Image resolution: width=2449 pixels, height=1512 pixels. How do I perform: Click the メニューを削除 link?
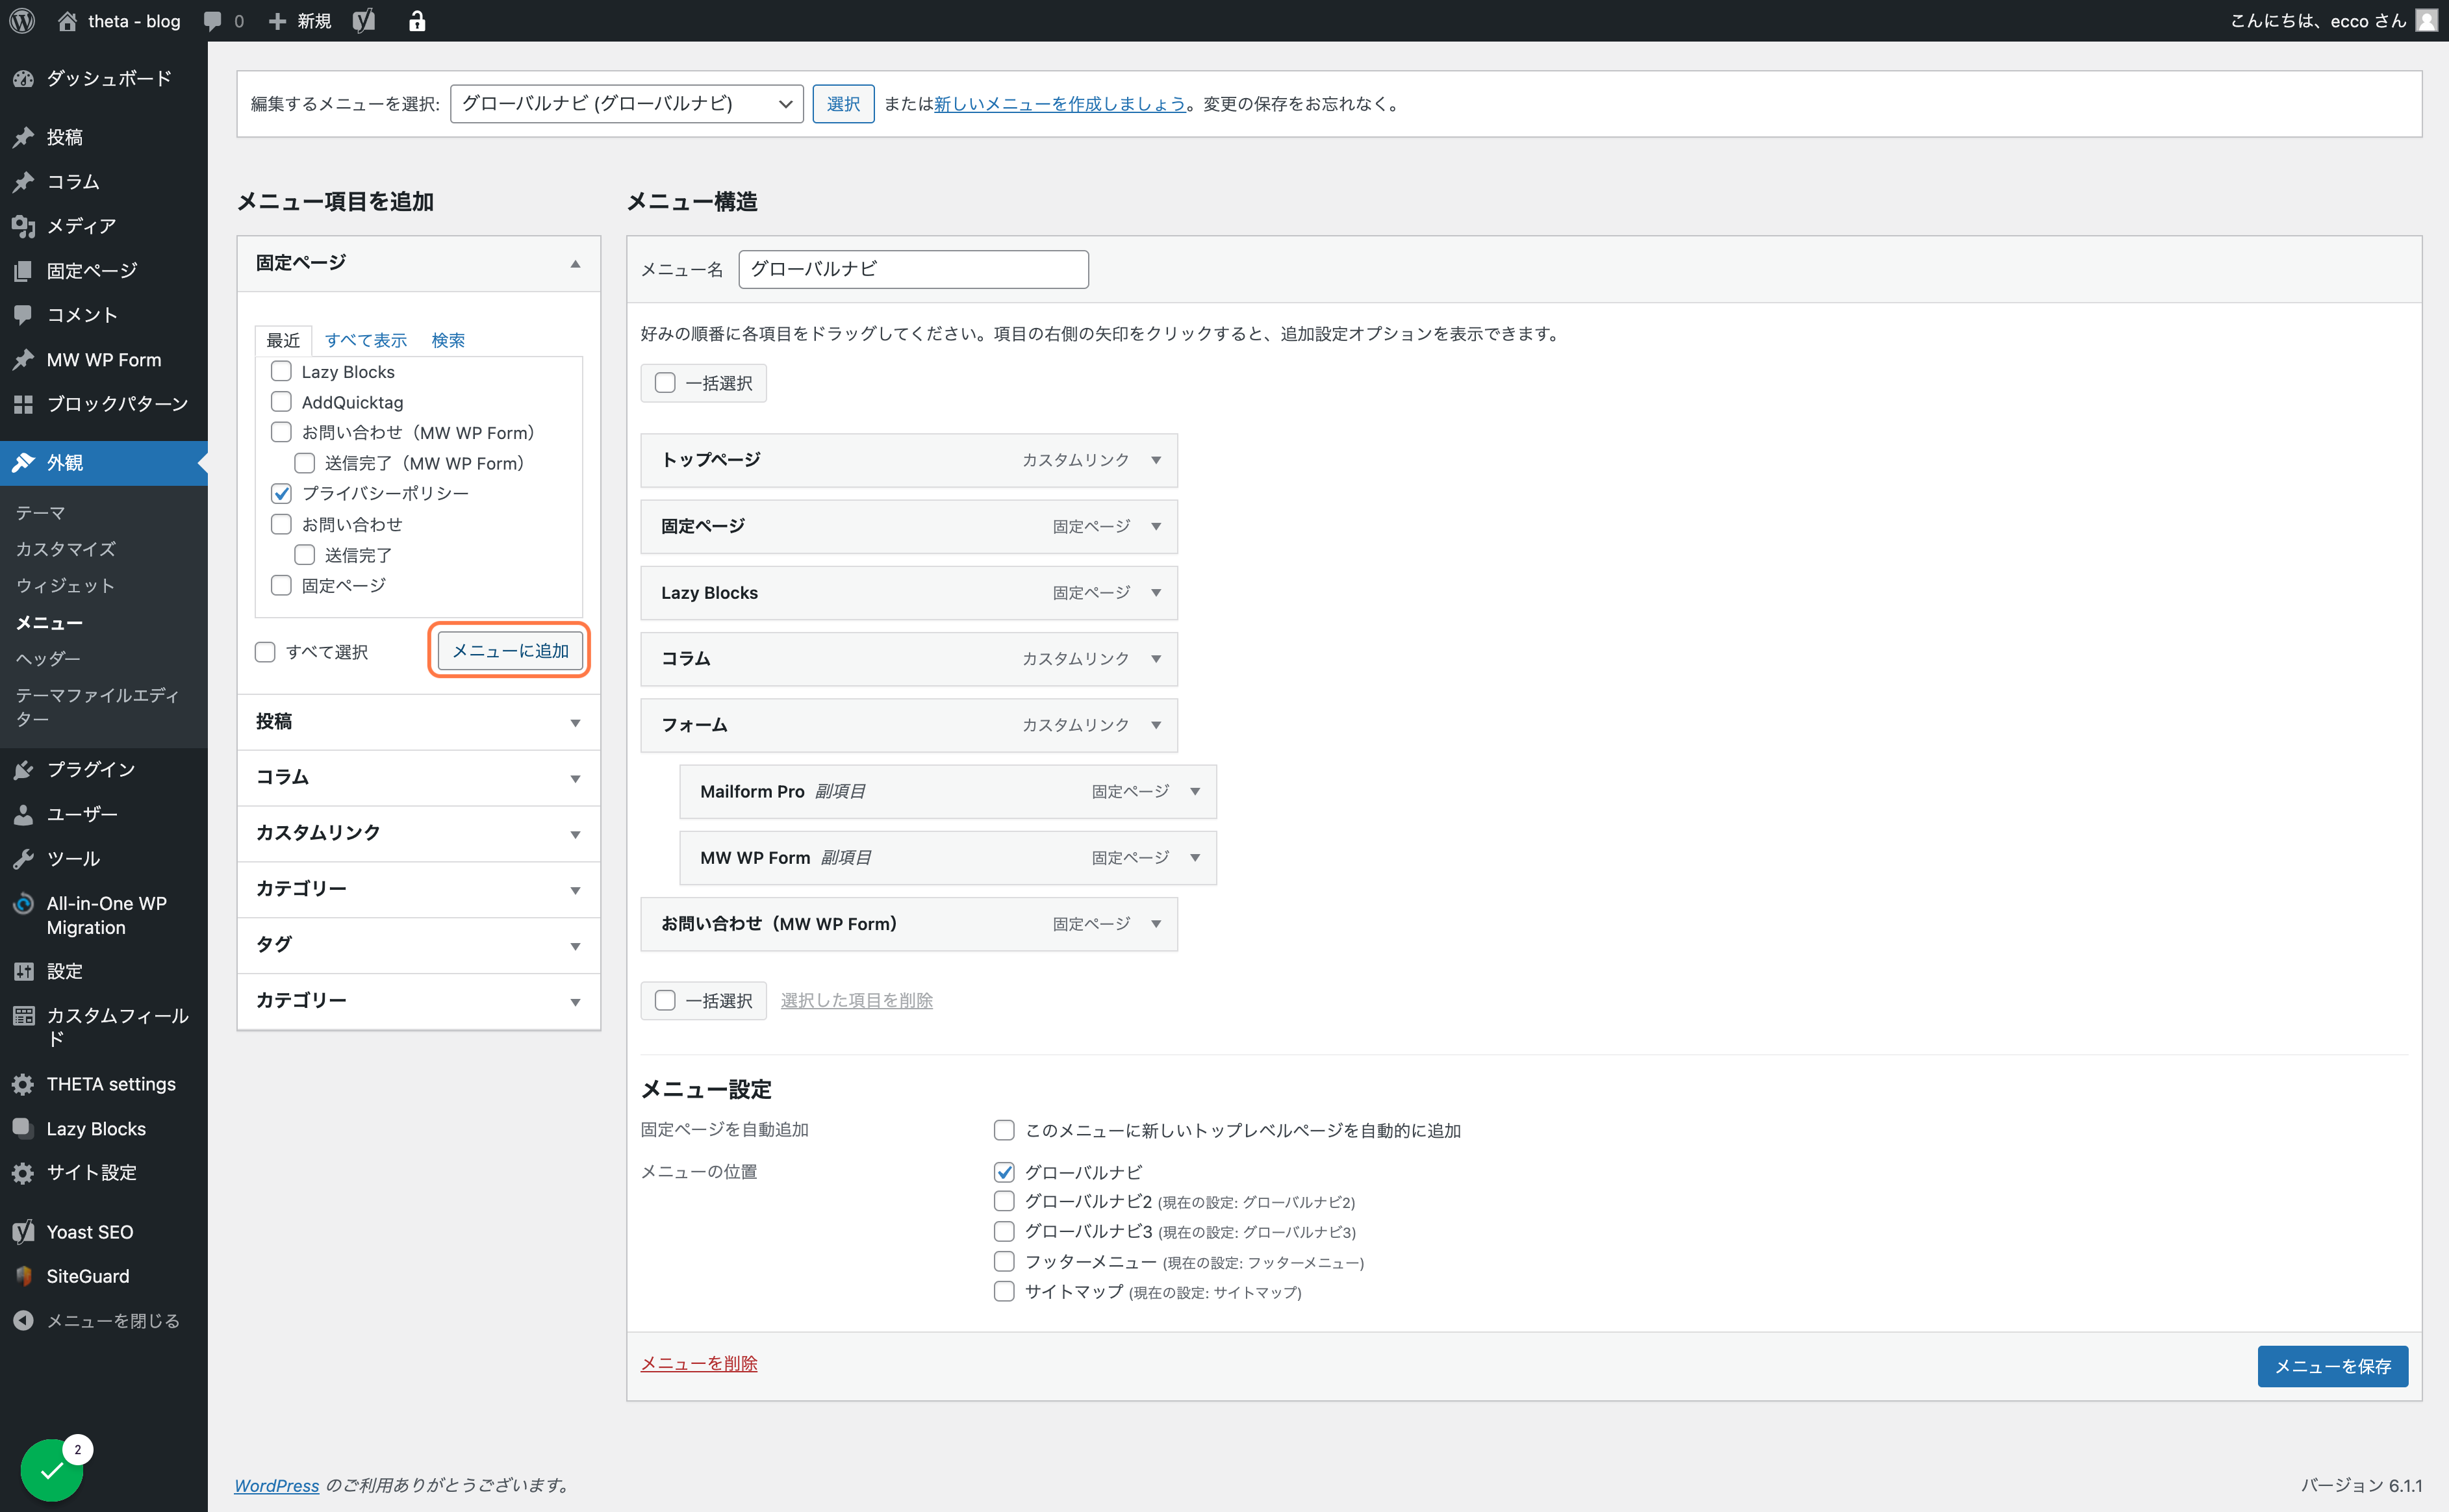point(699,1363)
